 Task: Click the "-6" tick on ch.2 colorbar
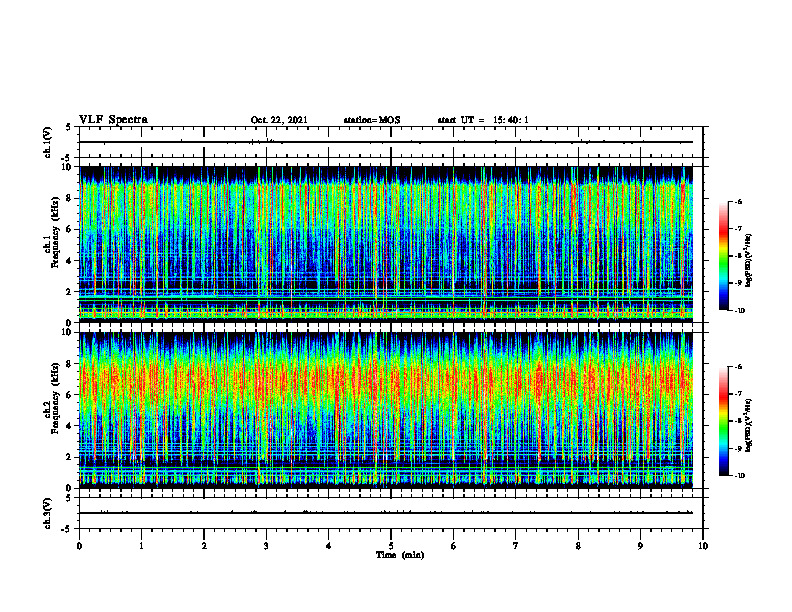pos(738,367)
